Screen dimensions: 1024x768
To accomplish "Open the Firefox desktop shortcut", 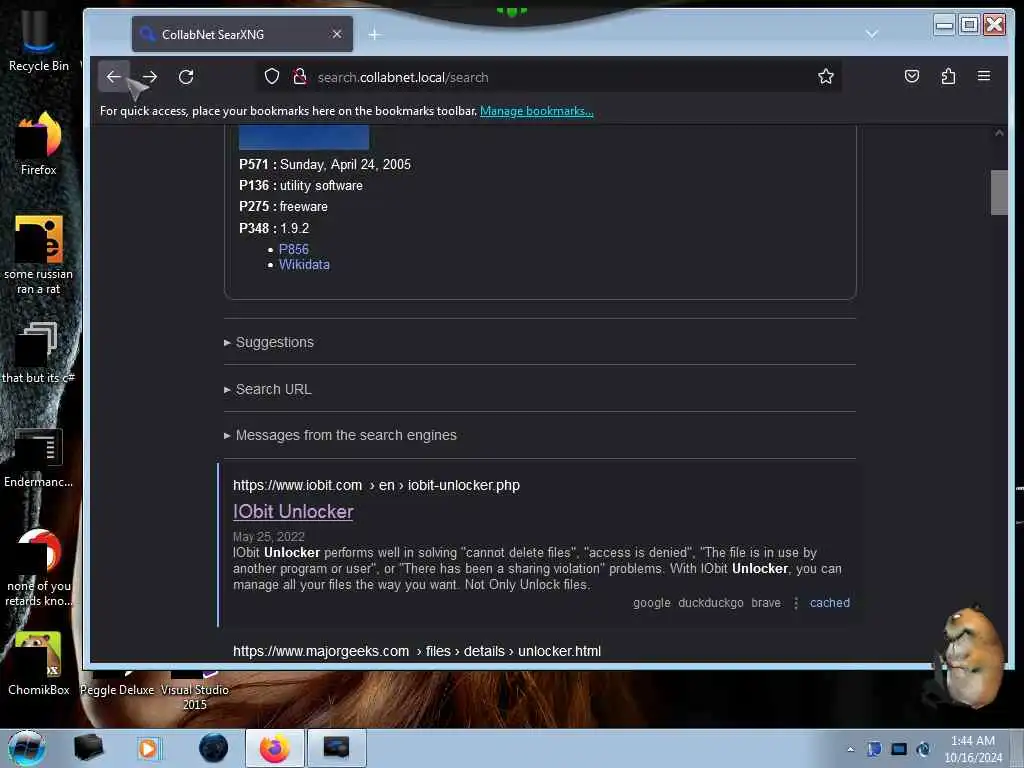I will click(x=39, y=143).
